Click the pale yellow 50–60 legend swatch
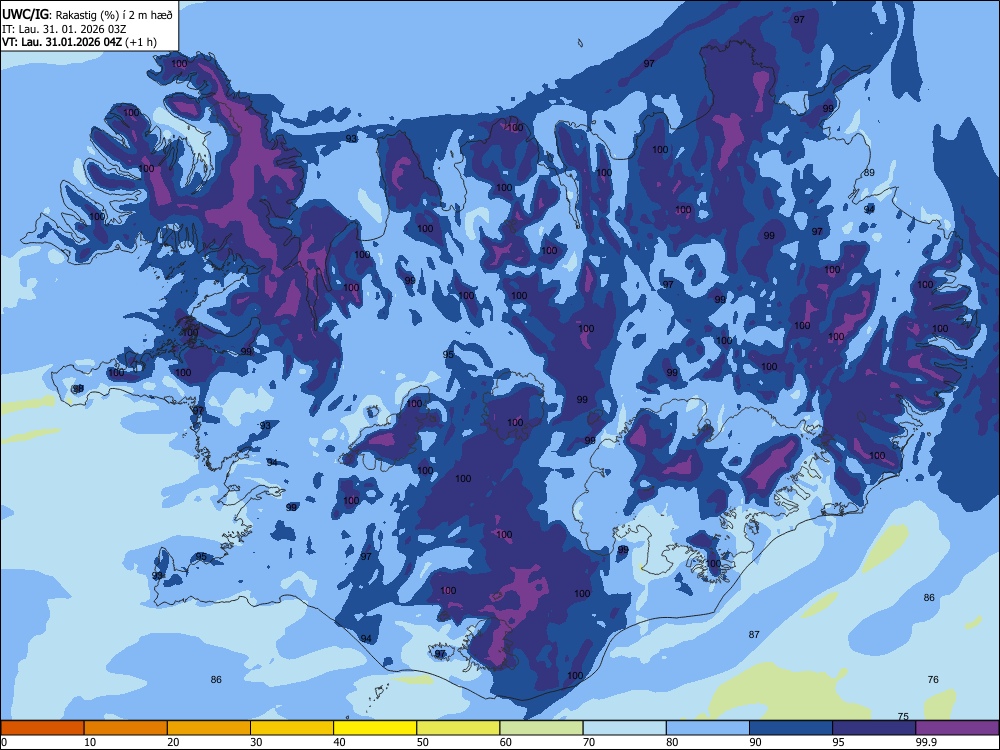Image resolution: width=1000 pixels, height=750 pixels. coord(458,728)
